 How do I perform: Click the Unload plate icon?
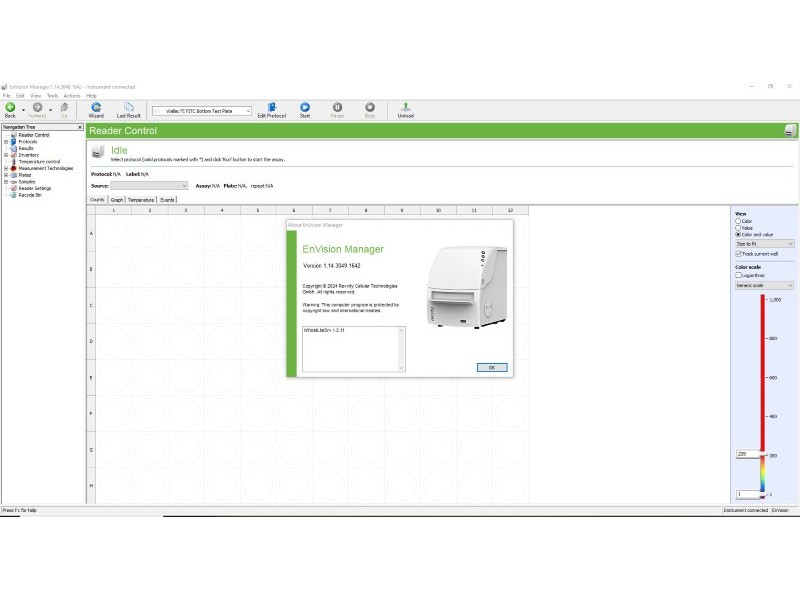coord(406,107)
